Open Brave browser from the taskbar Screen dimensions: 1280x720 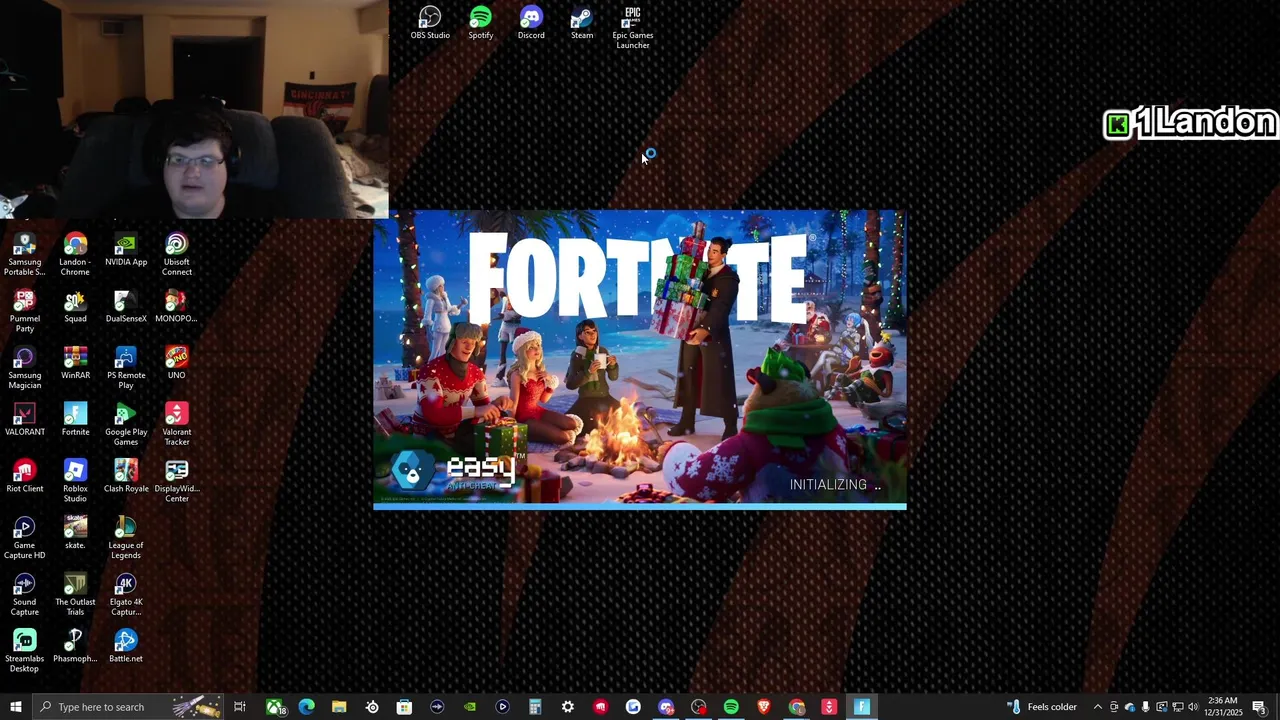click(x=764, y=707)
